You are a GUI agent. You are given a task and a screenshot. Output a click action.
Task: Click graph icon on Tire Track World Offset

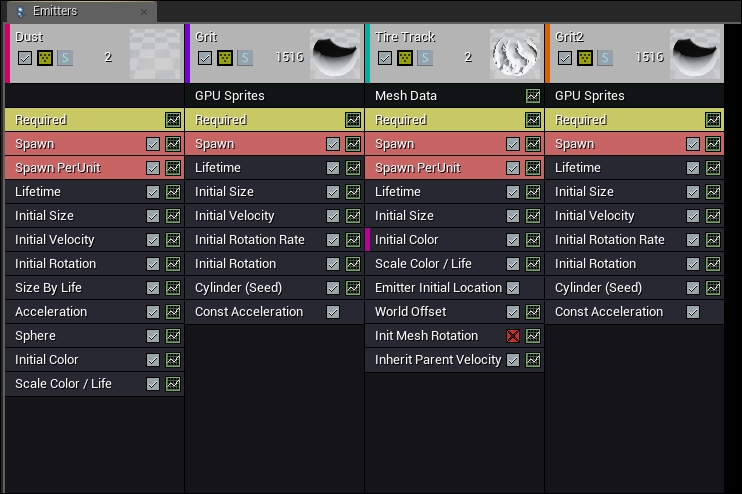(533, 312)
